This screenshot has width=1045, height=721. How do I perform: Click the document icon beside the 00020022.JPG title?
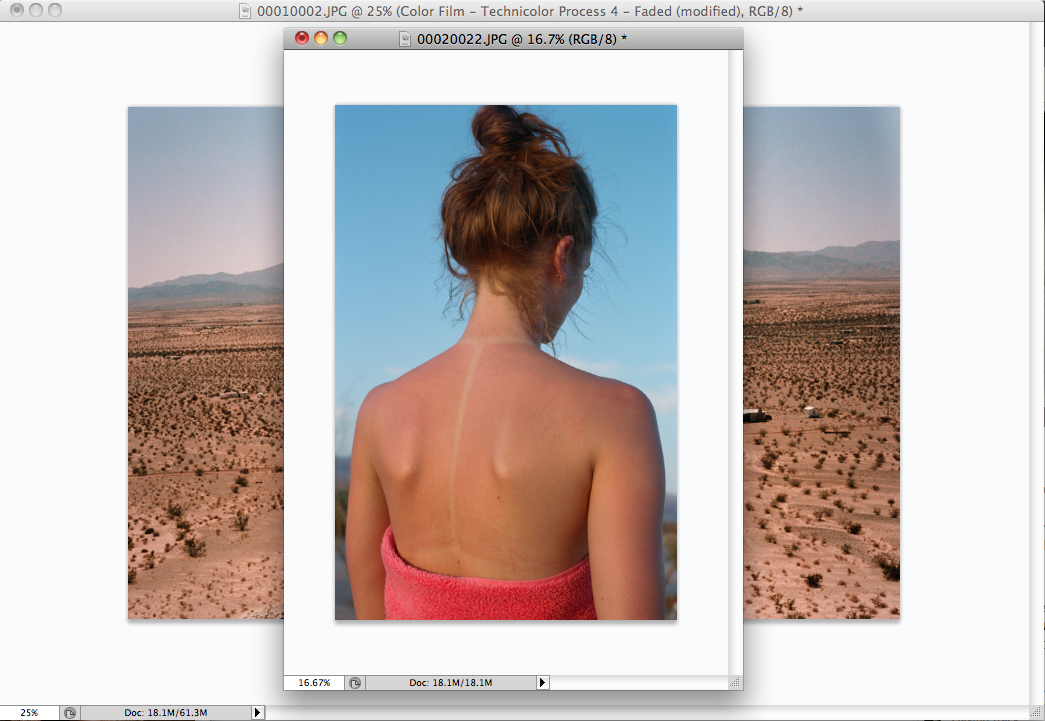[405, 39]
